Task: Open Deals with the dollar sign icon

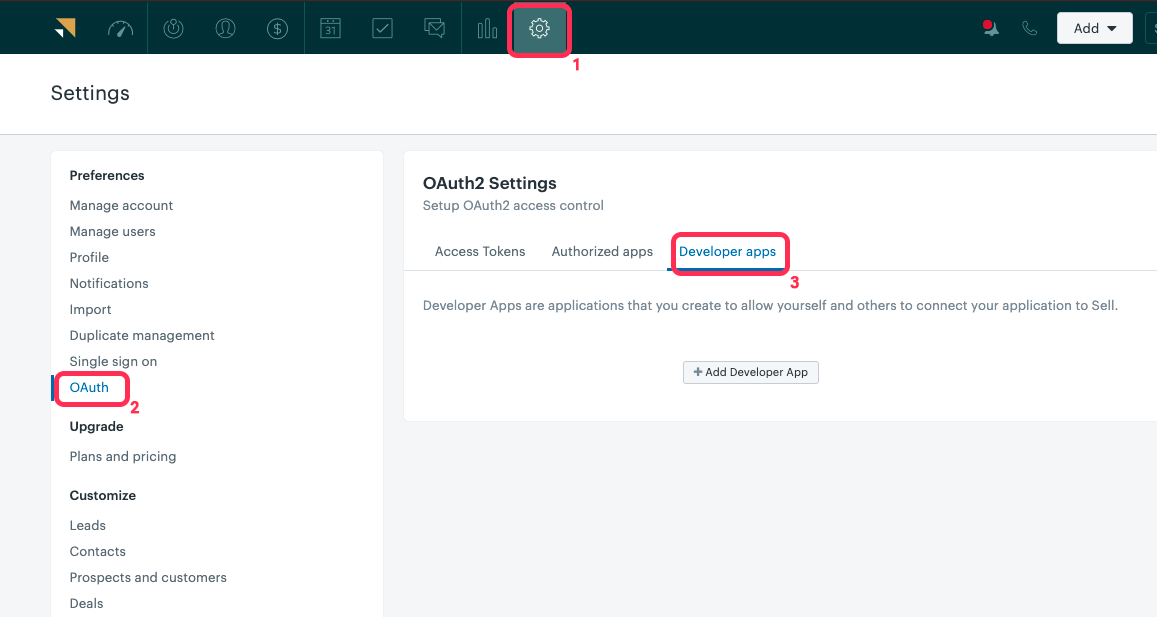Action: pyautogui.click(x=277, y=28)
